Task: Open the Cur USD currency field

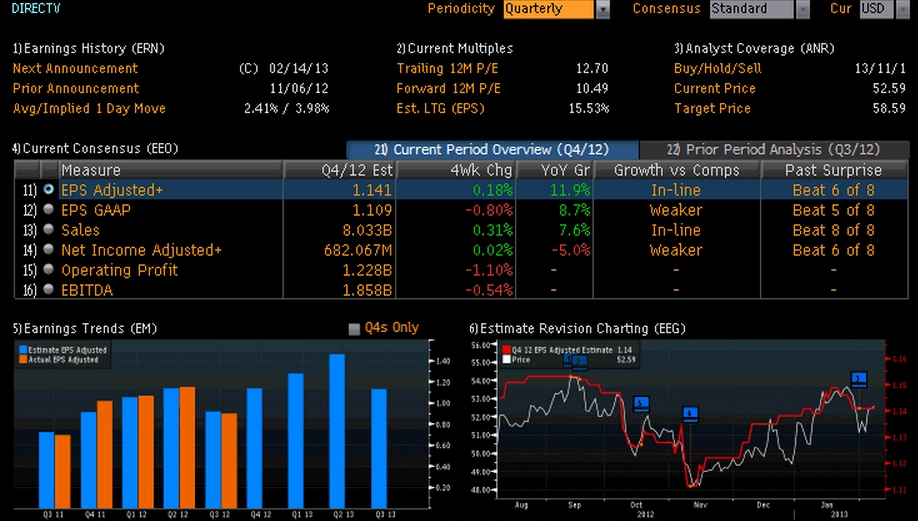Action: pyautogui.click(x=876, y=9)
